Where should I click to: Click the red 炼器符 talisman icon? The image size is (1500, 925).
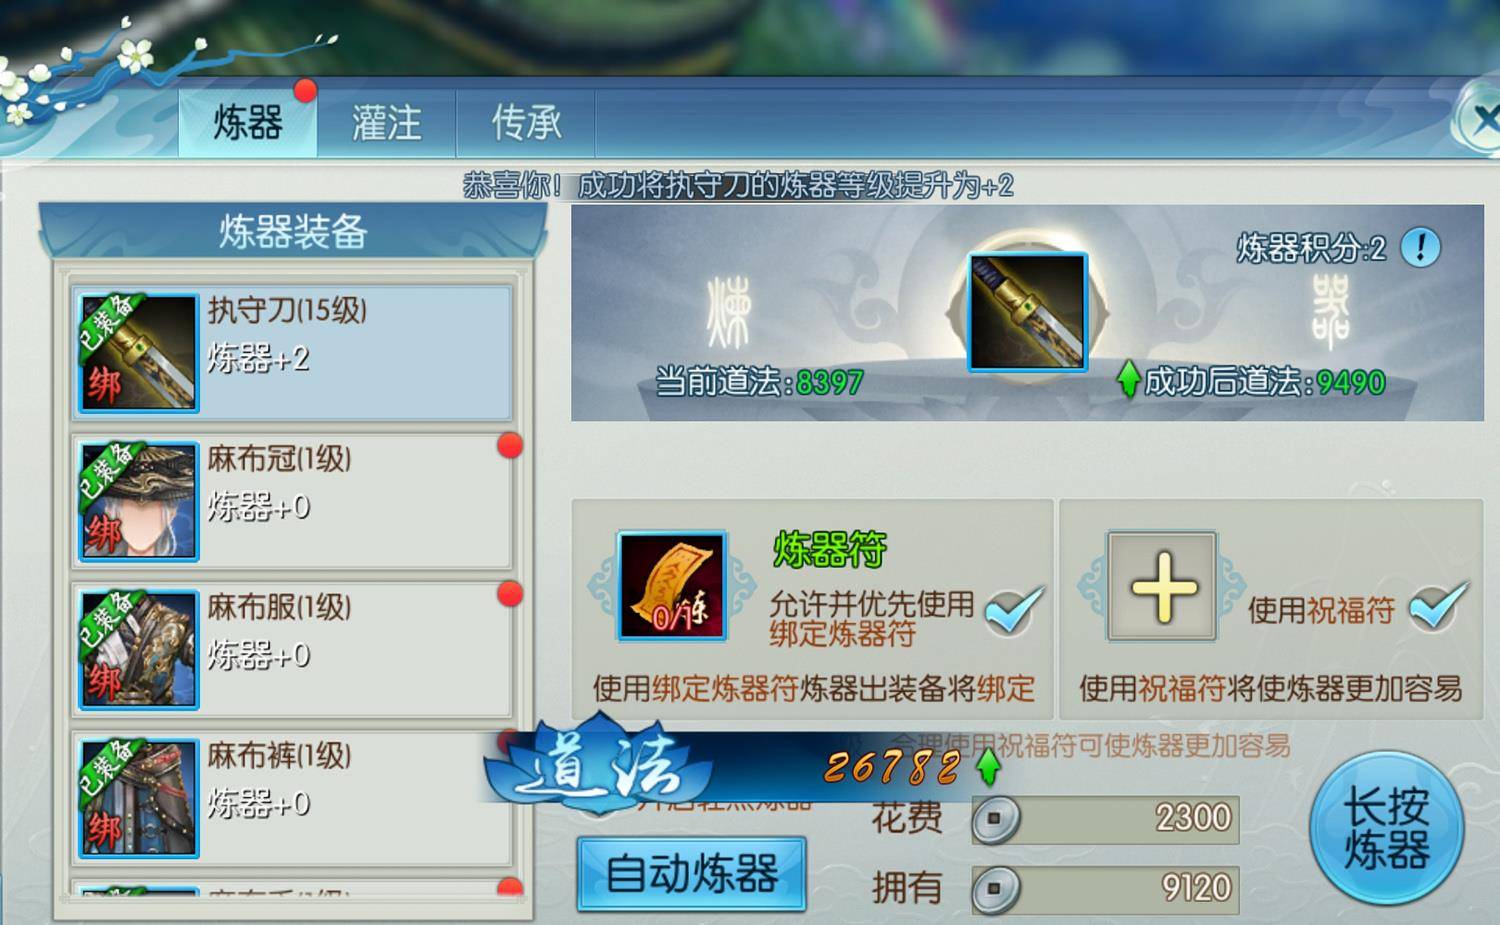(x=672, y=586)
